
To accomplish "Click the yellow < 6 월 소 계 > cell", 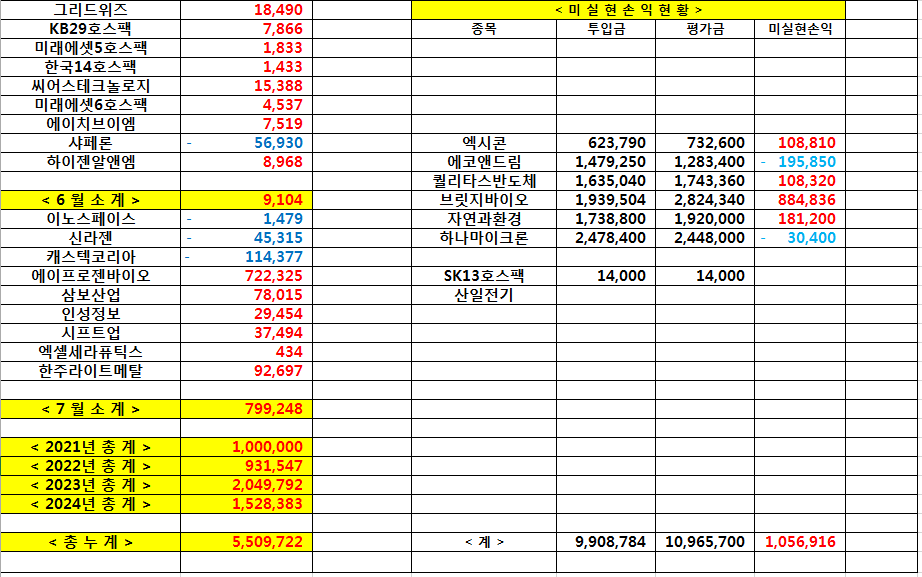I will point(91,200).
